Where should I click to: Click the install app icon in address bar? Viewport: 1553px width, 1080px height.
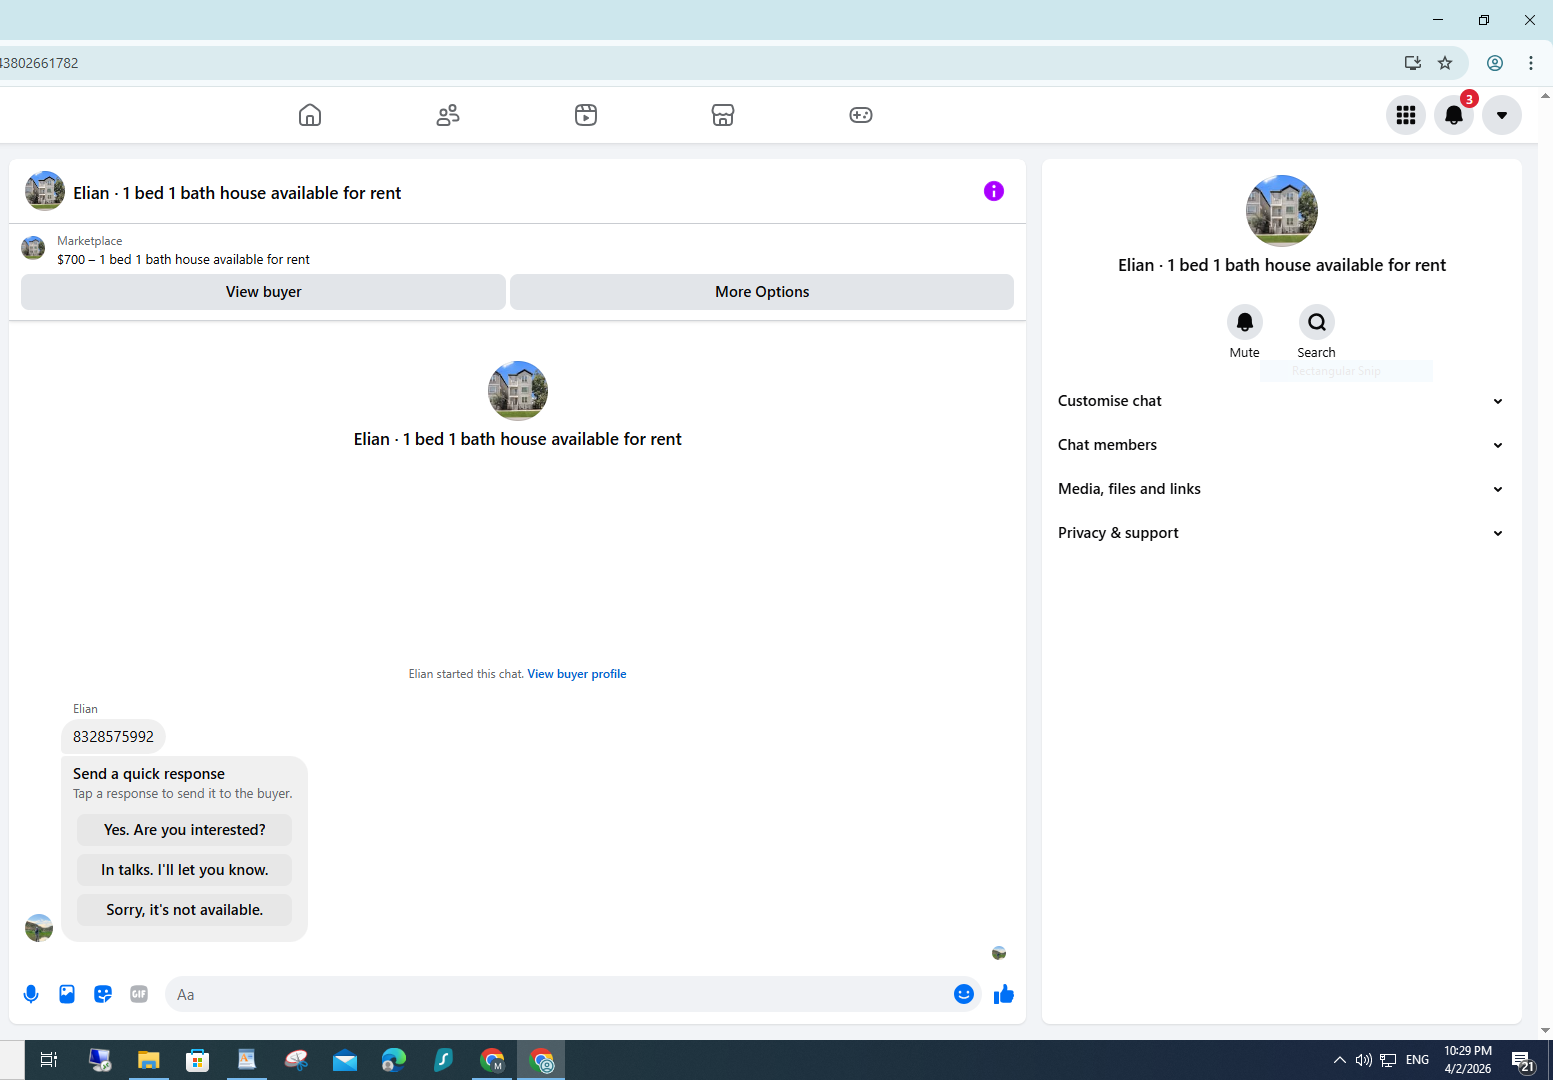pyautogui.click(x=1413, y=63)
